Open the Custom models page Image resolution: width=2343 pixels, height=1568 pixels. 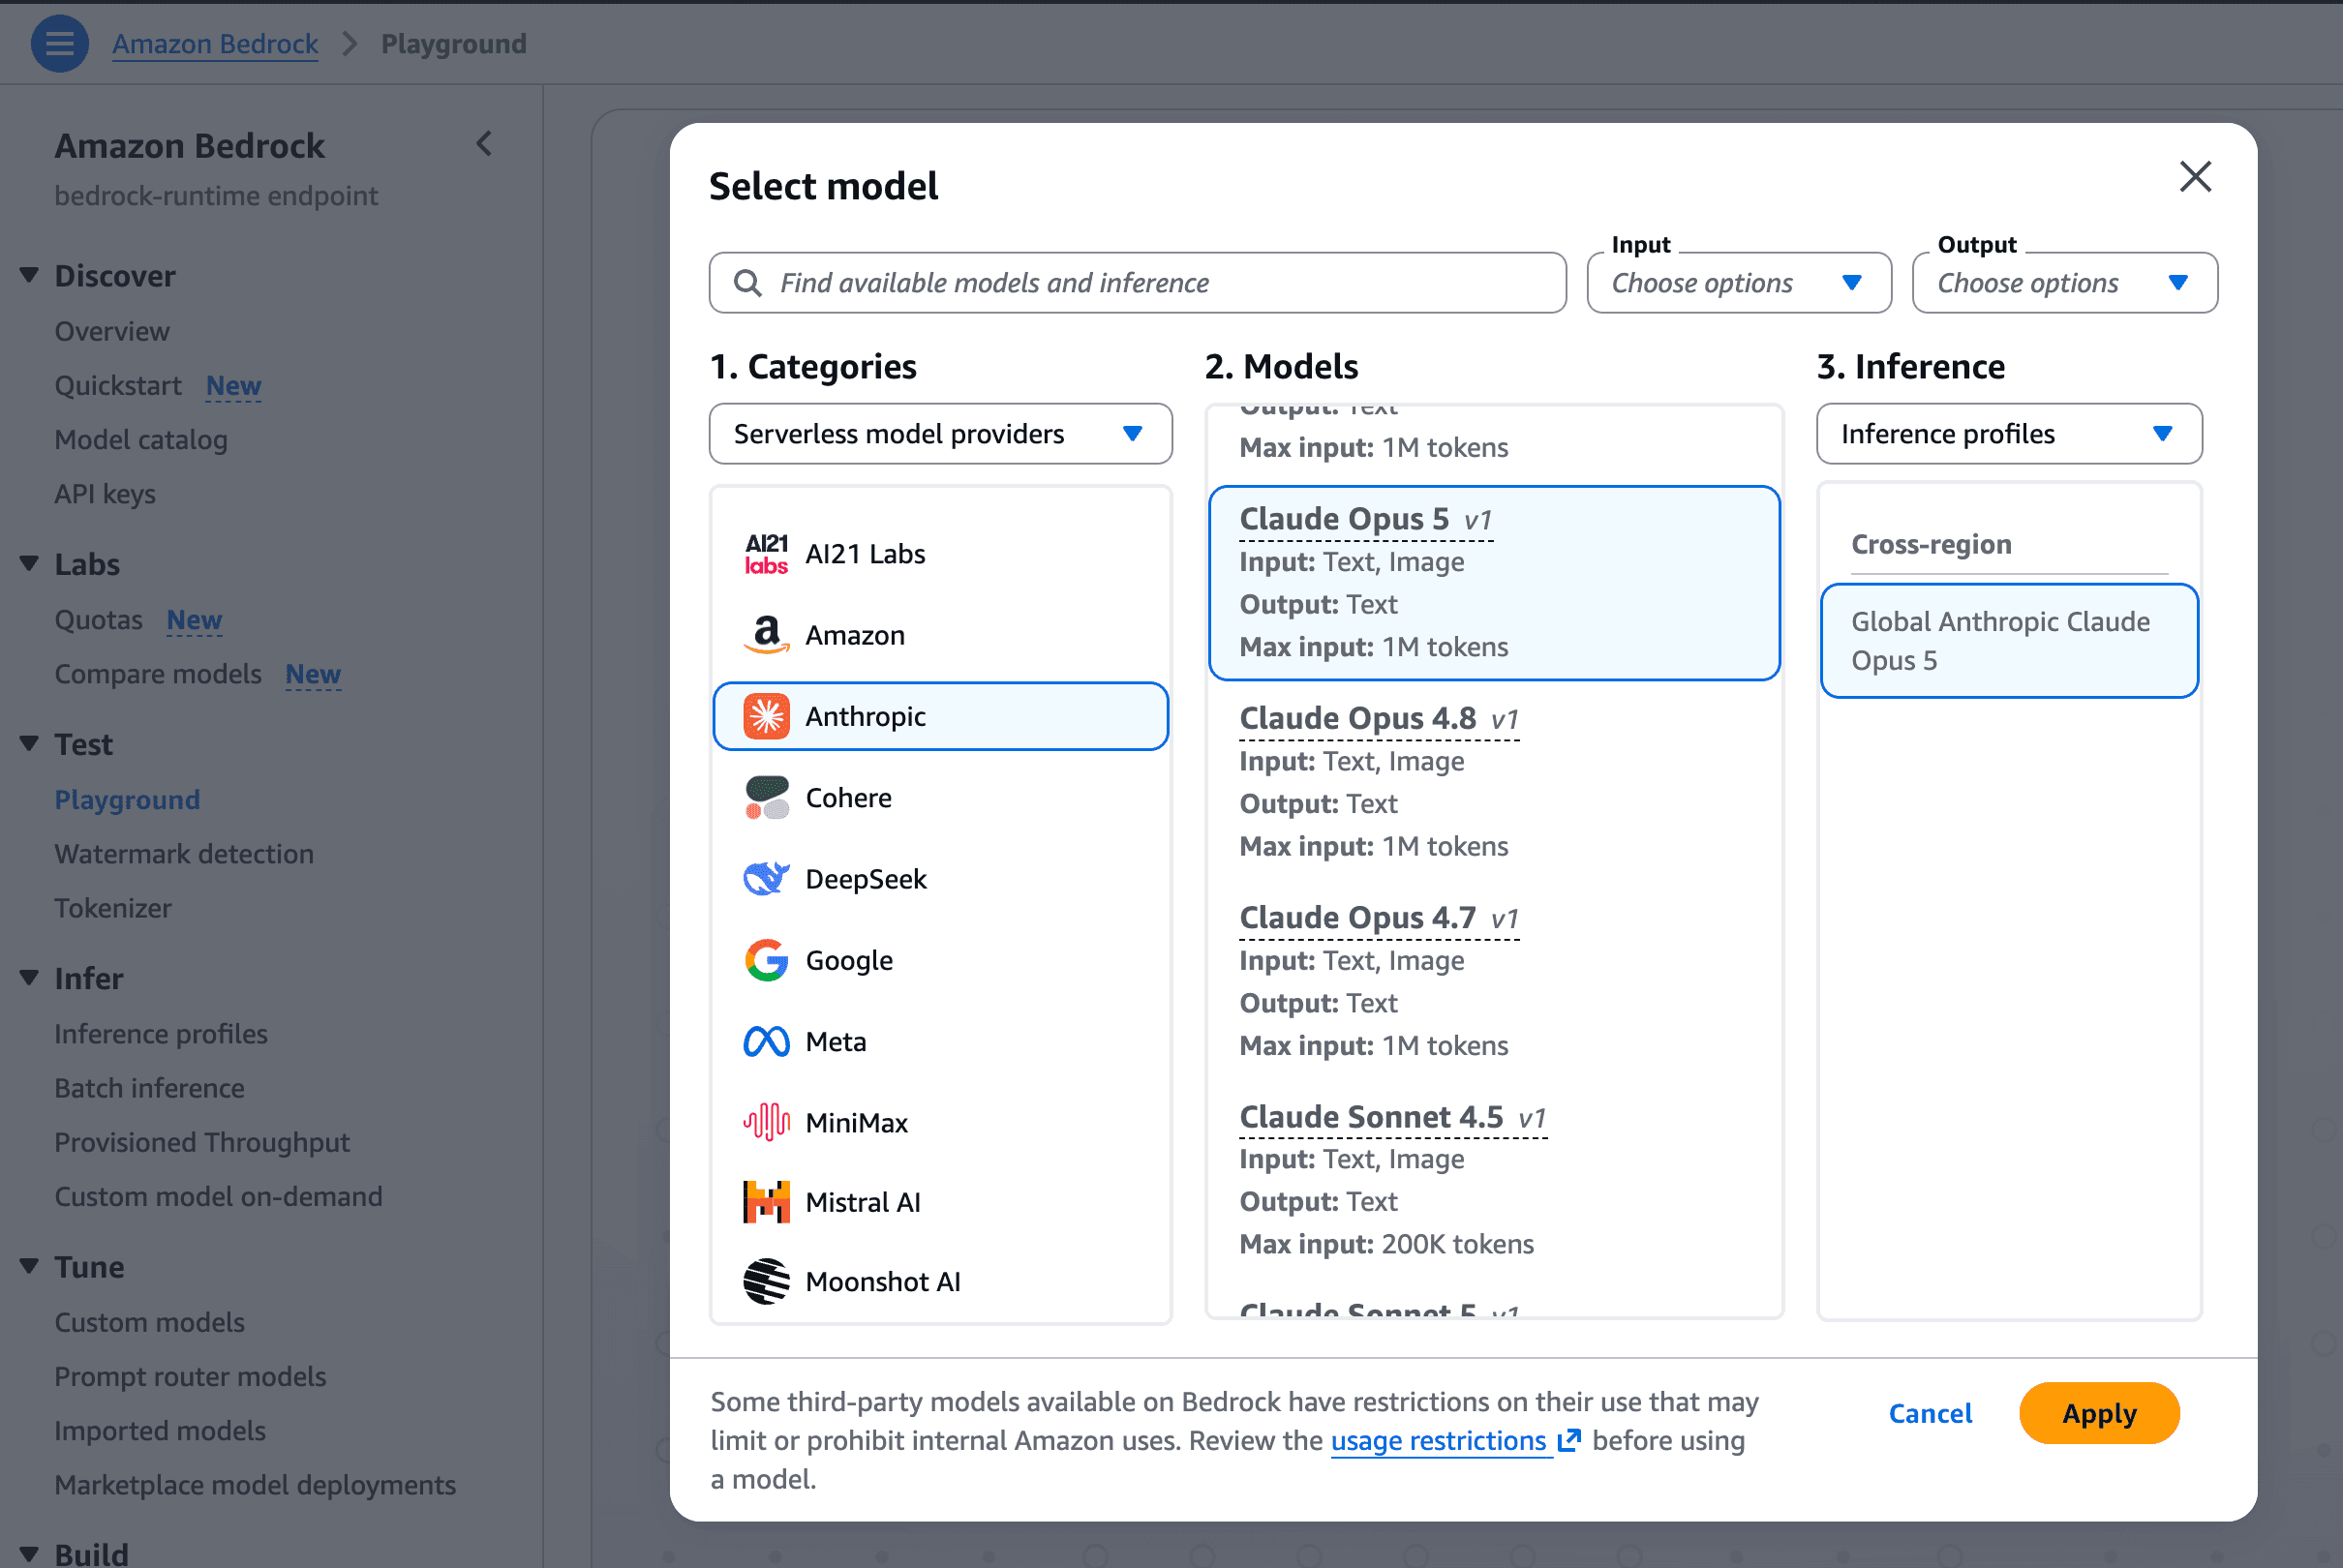149,1322
